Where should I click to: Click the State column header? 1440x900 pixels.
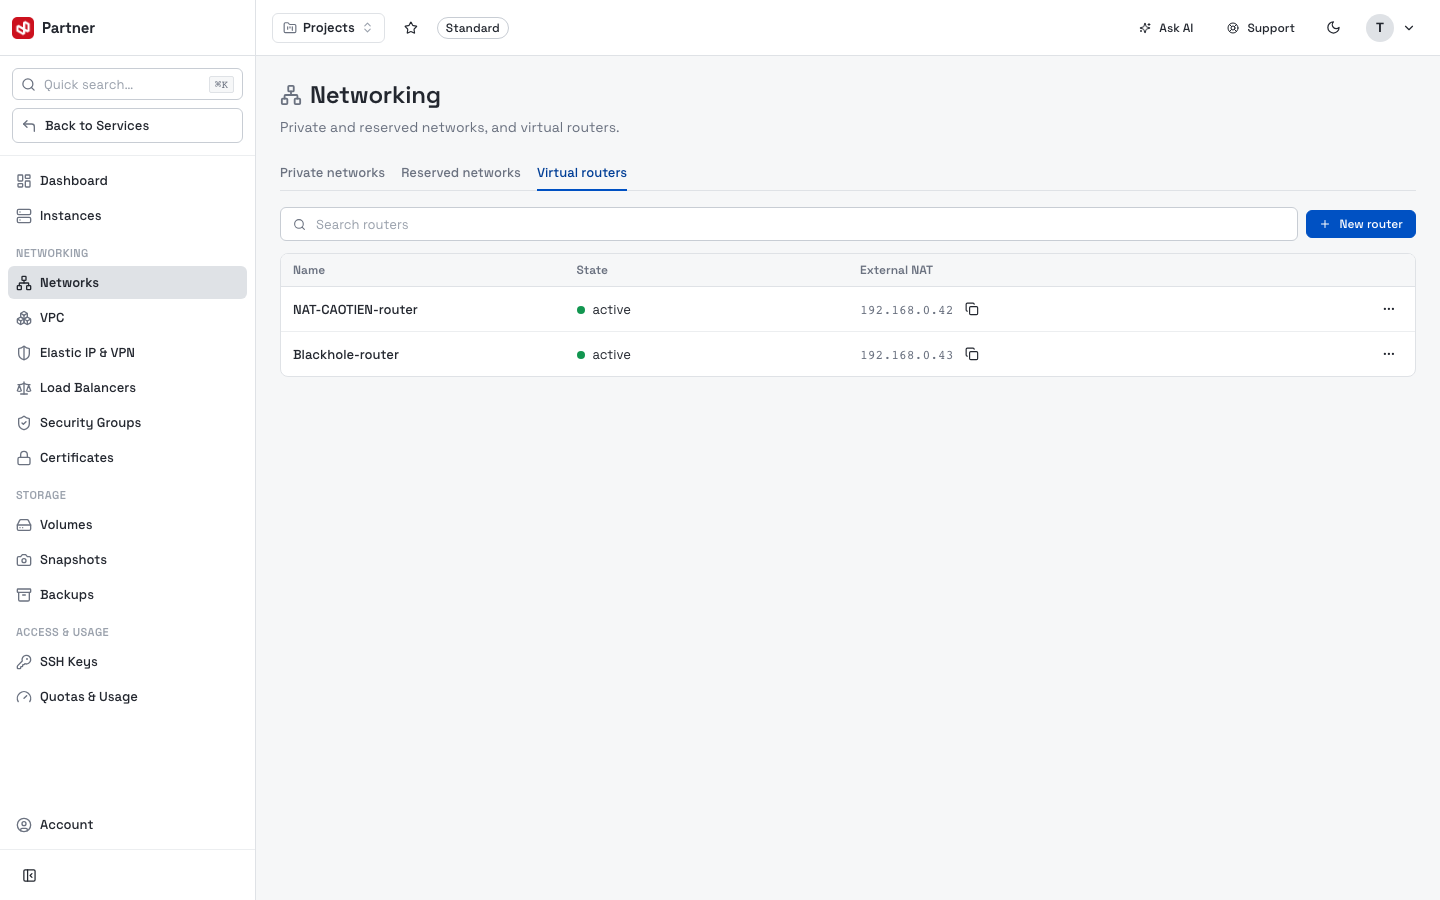(x=592, y=270)
